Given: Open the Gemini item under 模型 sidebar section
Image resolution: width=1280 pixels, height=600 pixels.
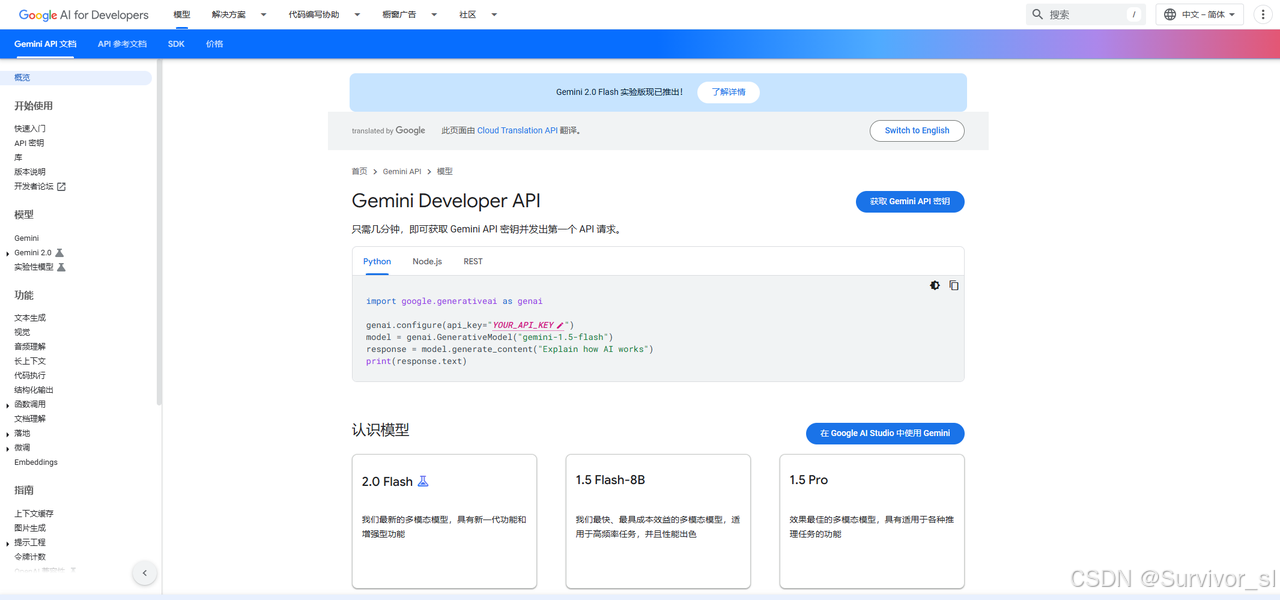Looking at the screenshot, I should (27, 238).
